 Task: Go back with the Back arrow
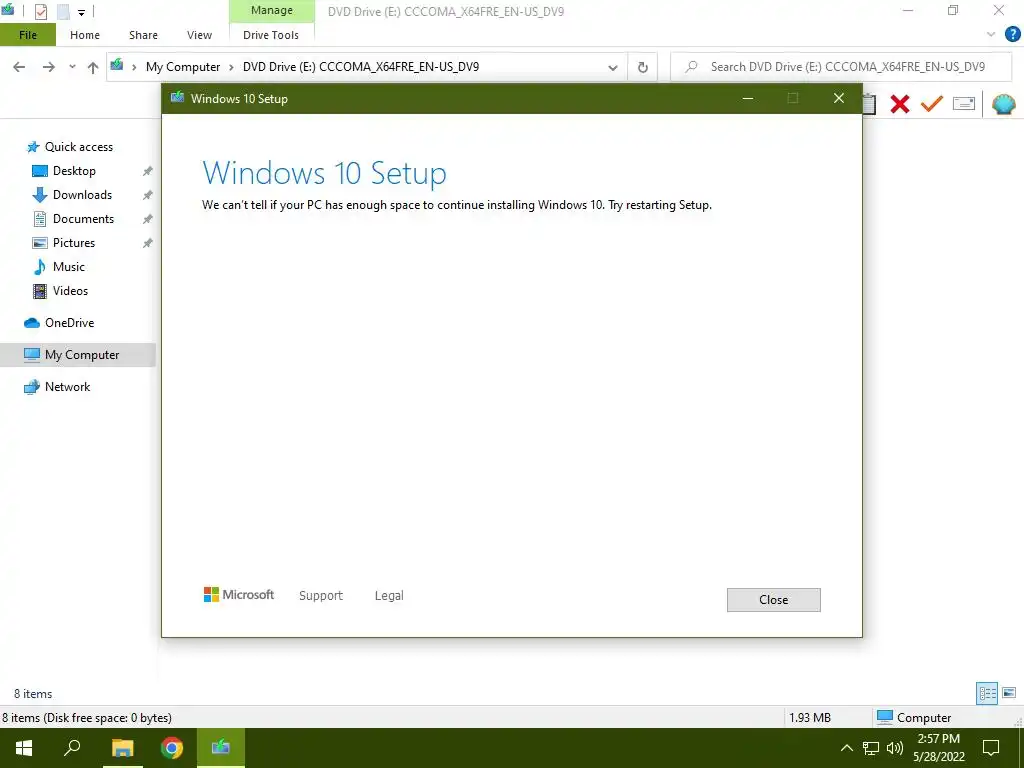click(x=20, y=67)
